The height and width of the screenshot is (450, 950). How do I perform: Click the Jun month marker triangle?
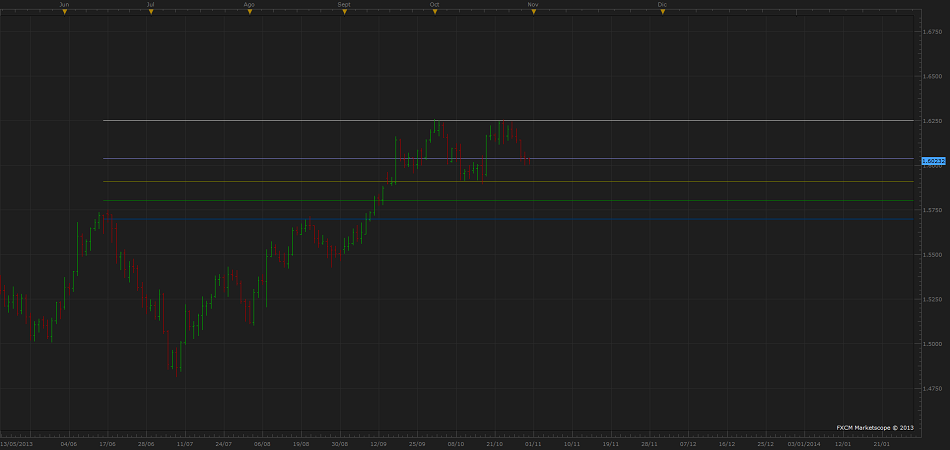65,12
